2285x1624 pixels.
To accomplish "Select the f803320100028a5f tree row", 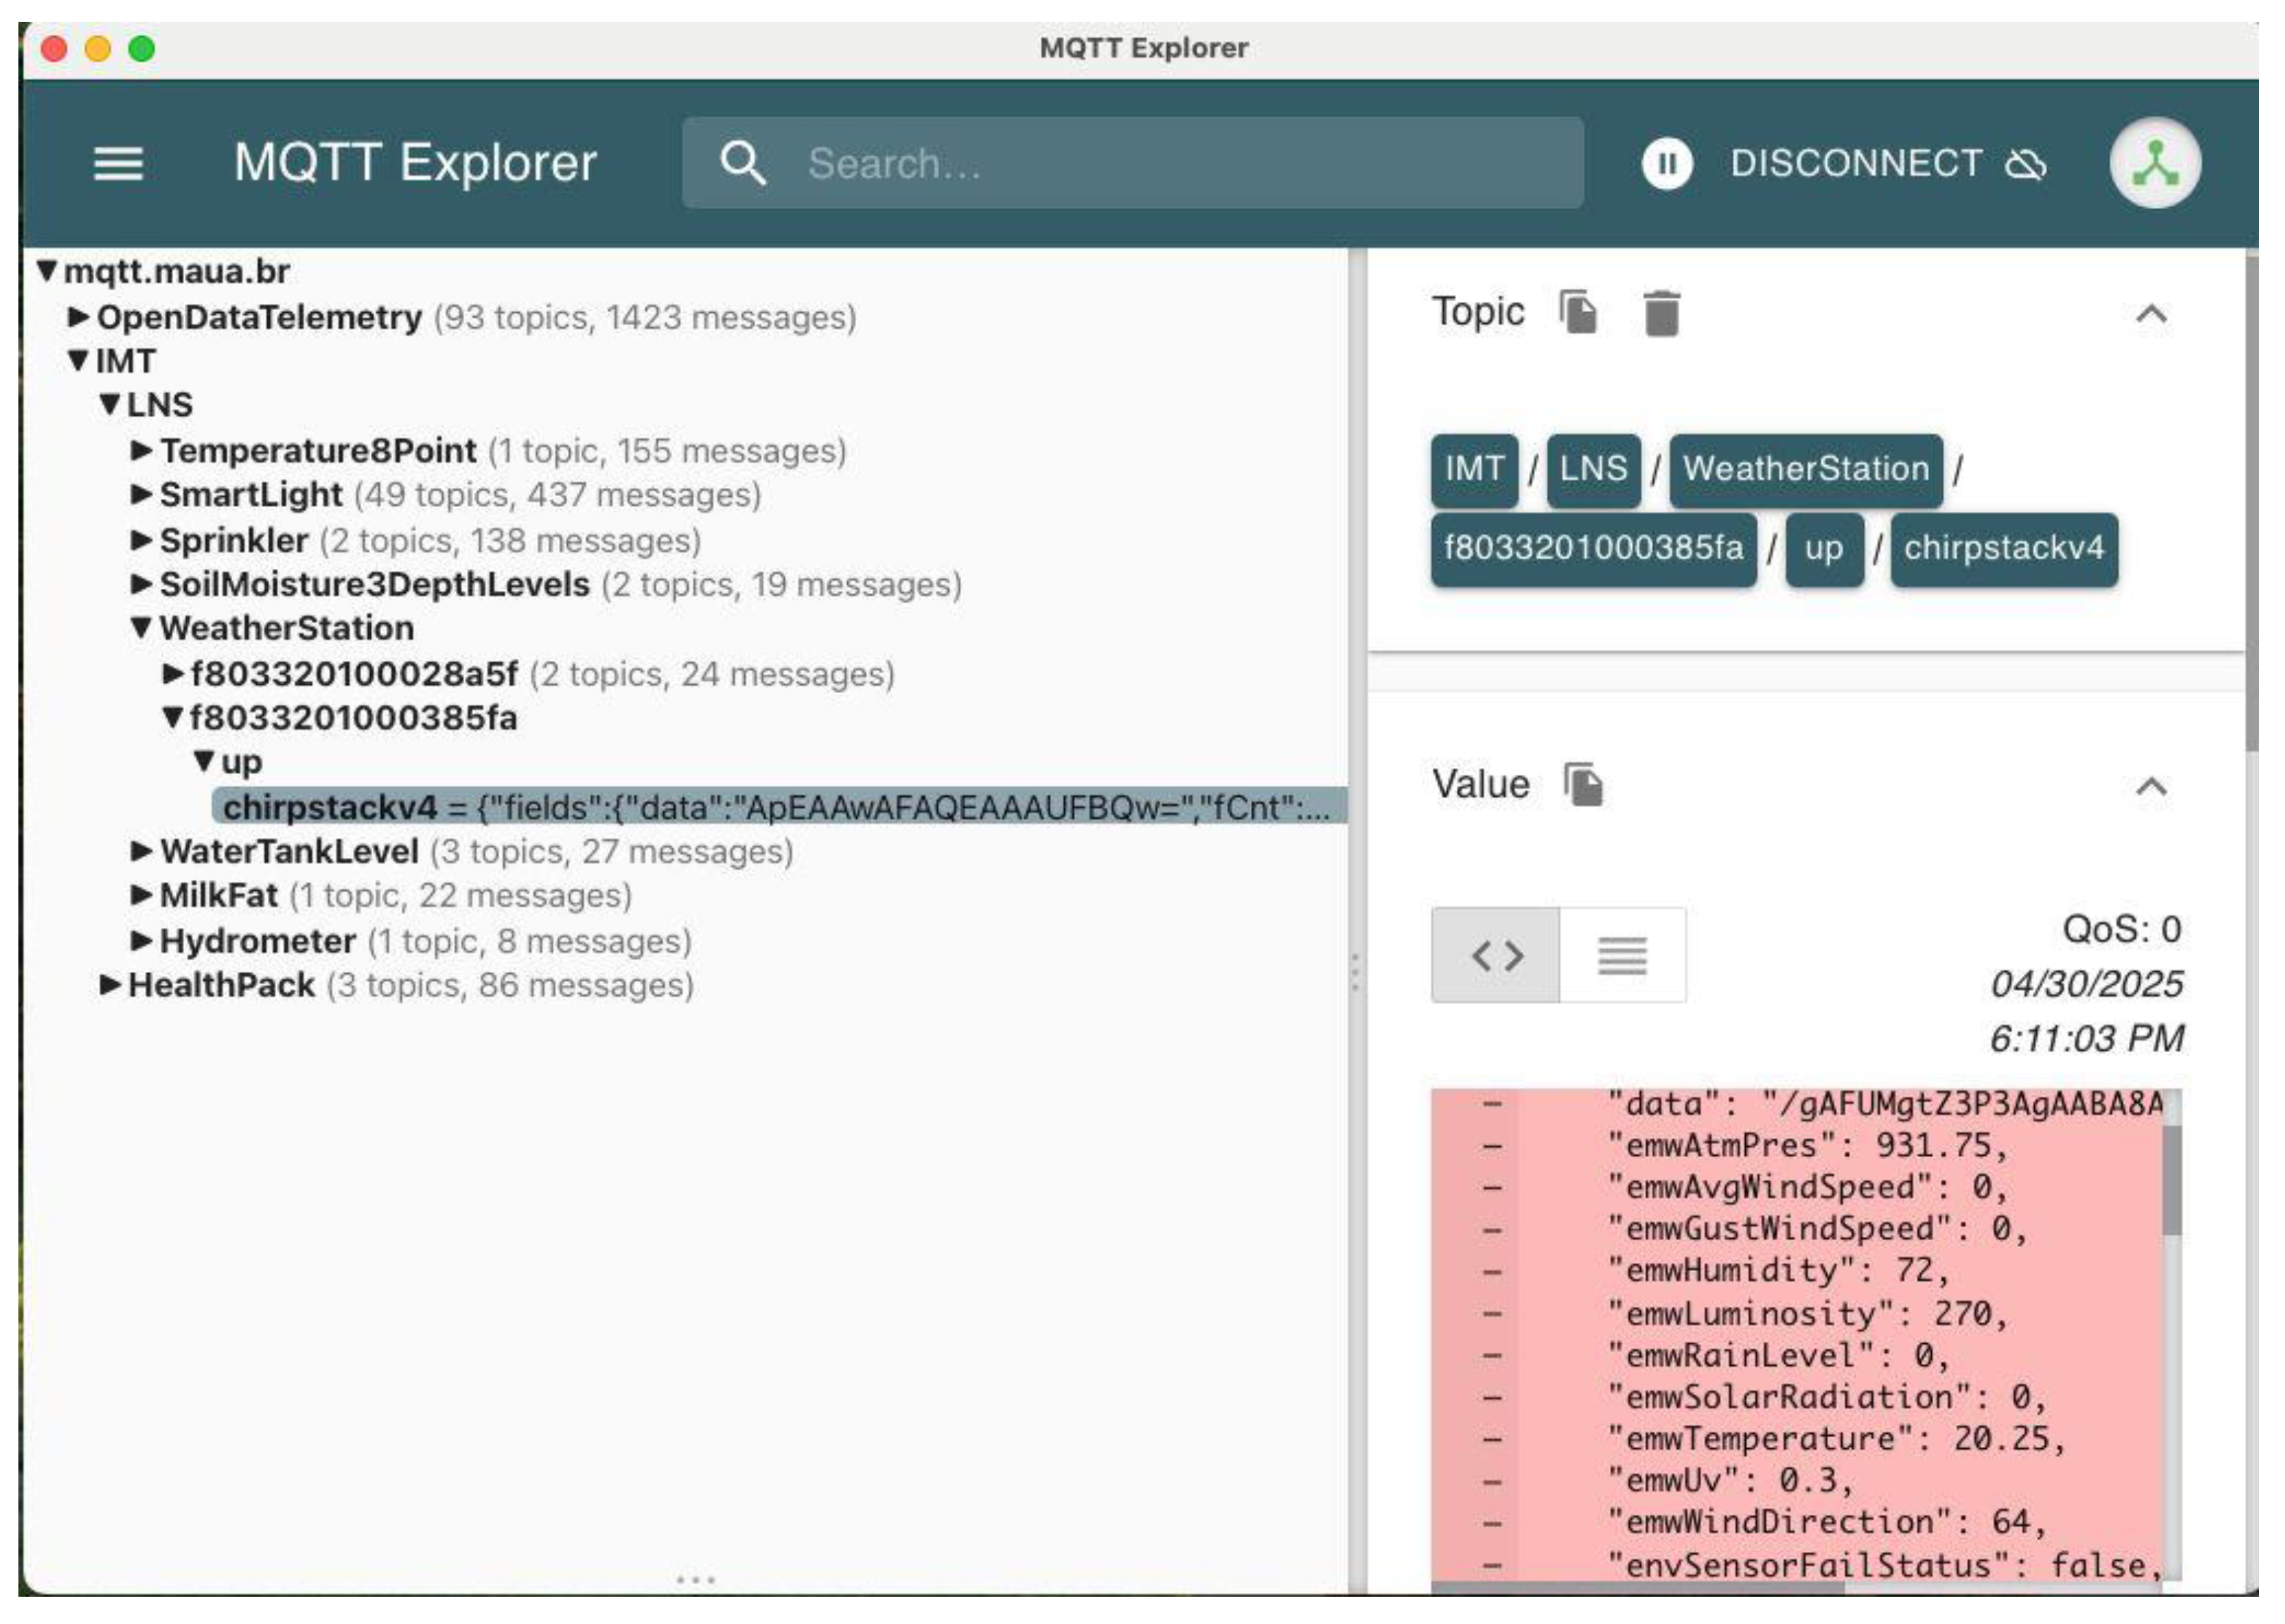I will 528,675.
